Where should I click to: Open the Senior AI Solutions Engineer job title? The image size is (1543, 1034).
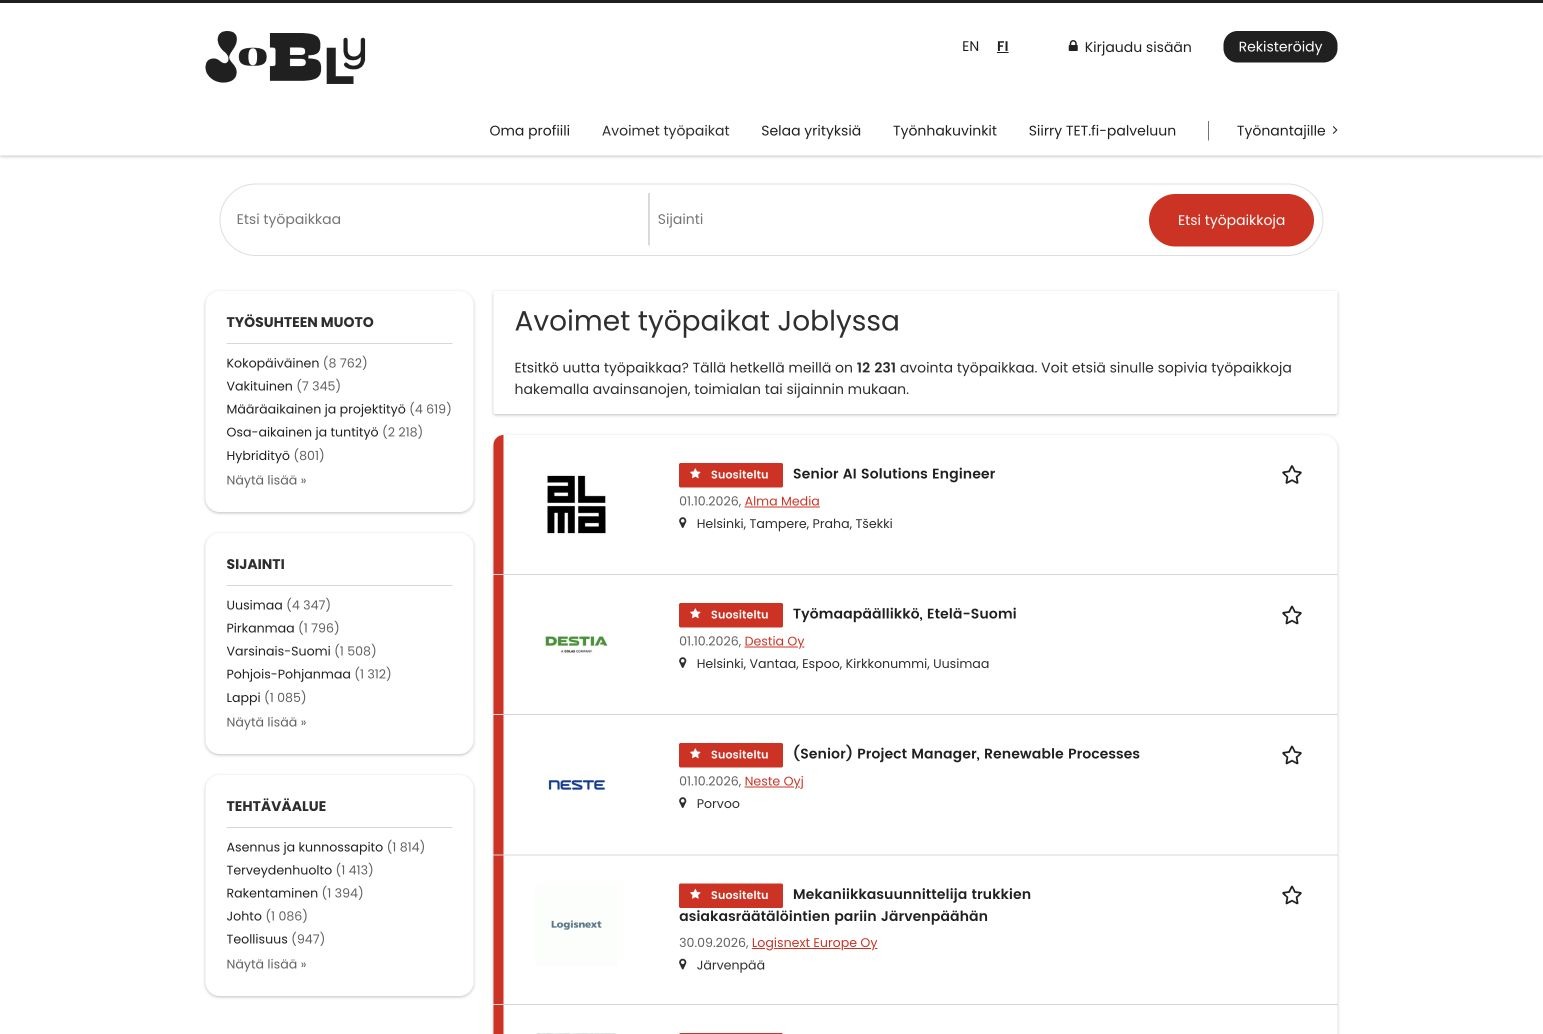click(x=894, y=474)
